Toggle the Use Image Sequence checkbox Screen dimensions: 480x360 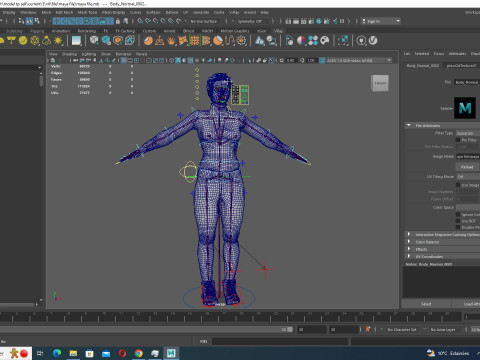(458, 185)
